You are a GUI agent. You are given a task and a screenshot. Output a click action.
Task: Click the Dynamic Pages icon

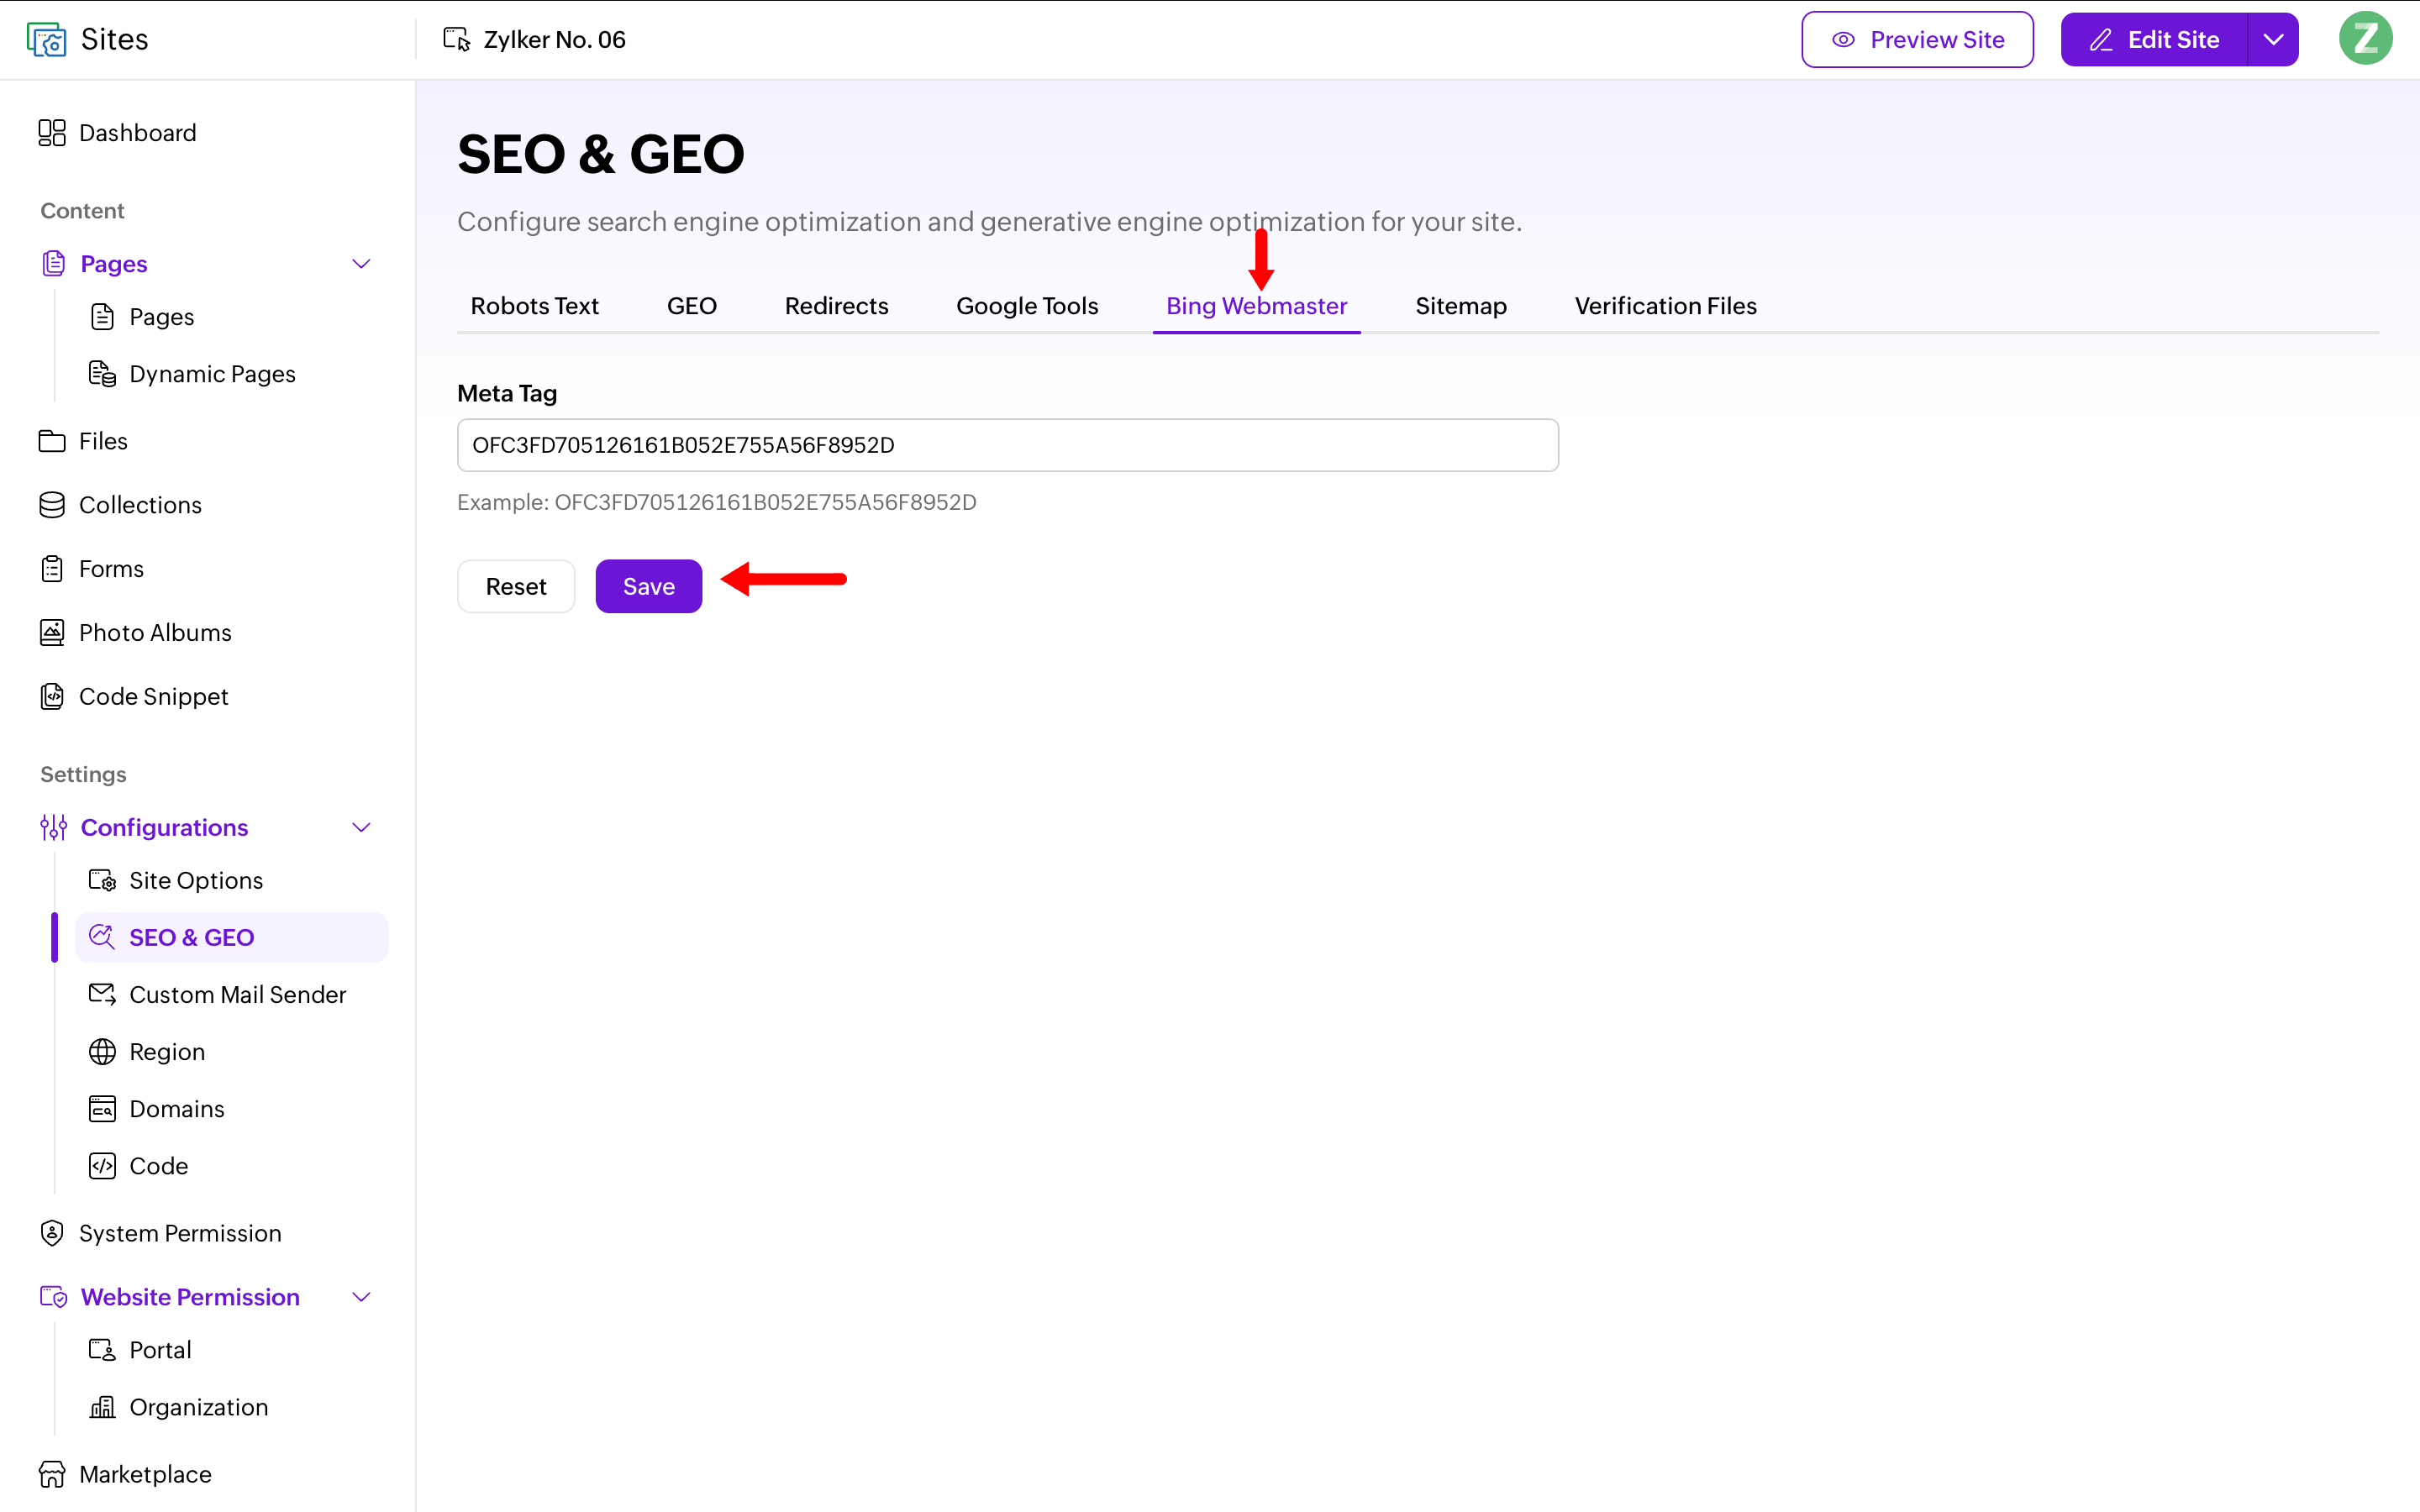pyautogui.click(x=102, y=374)
